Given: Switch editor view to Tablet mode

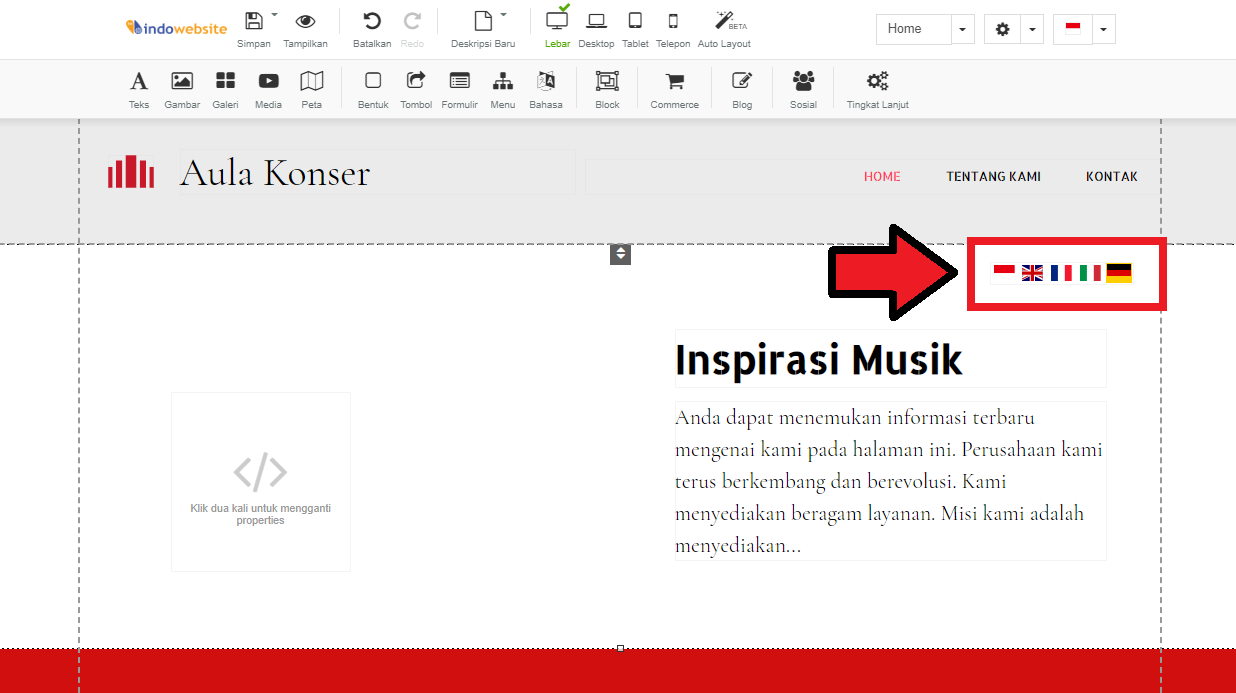Looking at the screenshot, I should coord(635,28).
